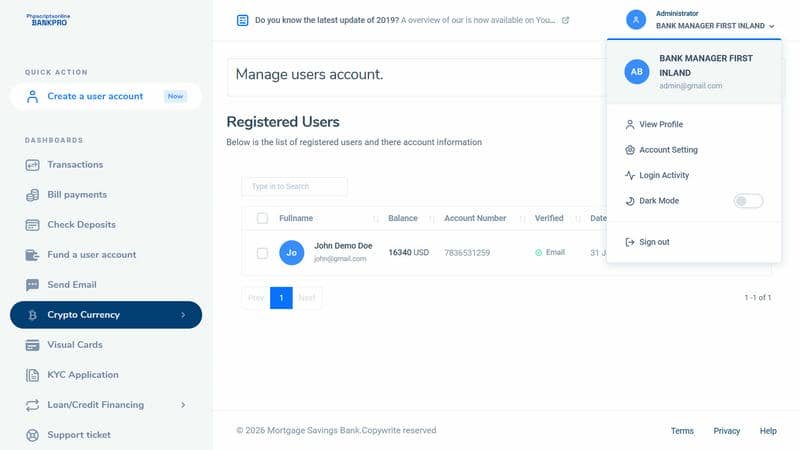Expand Loan/Credit Financing submenu arrow
Screen dimensions: 800x450
click(x=183, y=405)
